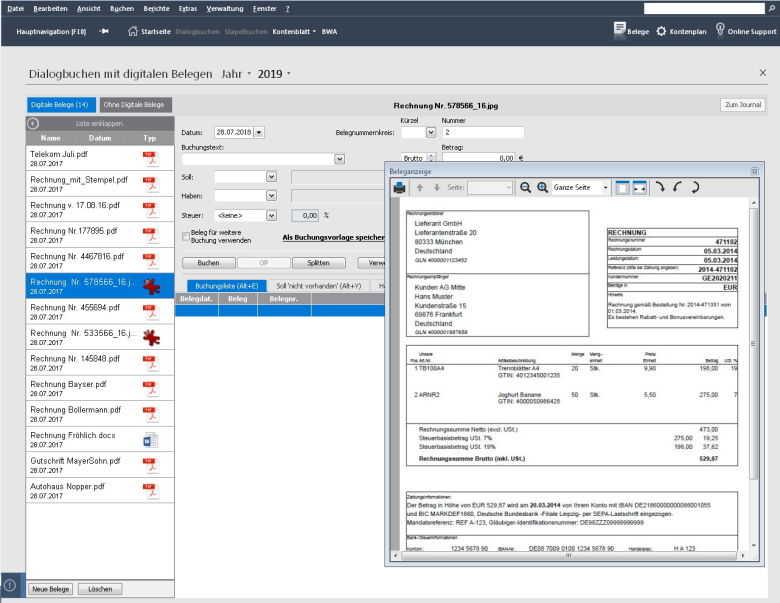Open Online Support
780x603 pixels.
click(x=745, y=31)
